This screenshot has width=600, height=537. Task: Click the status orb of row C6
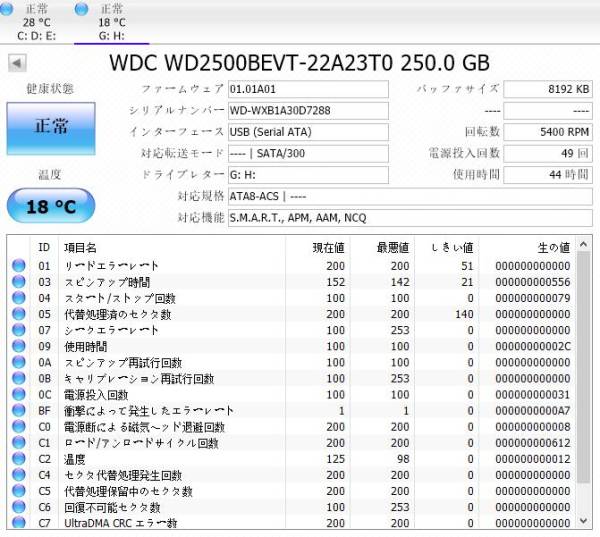18,507
